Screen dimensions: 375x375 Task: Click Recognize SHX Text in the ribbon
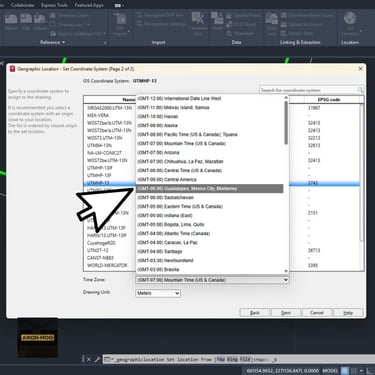pyautogui.click(x=160, y=15)
